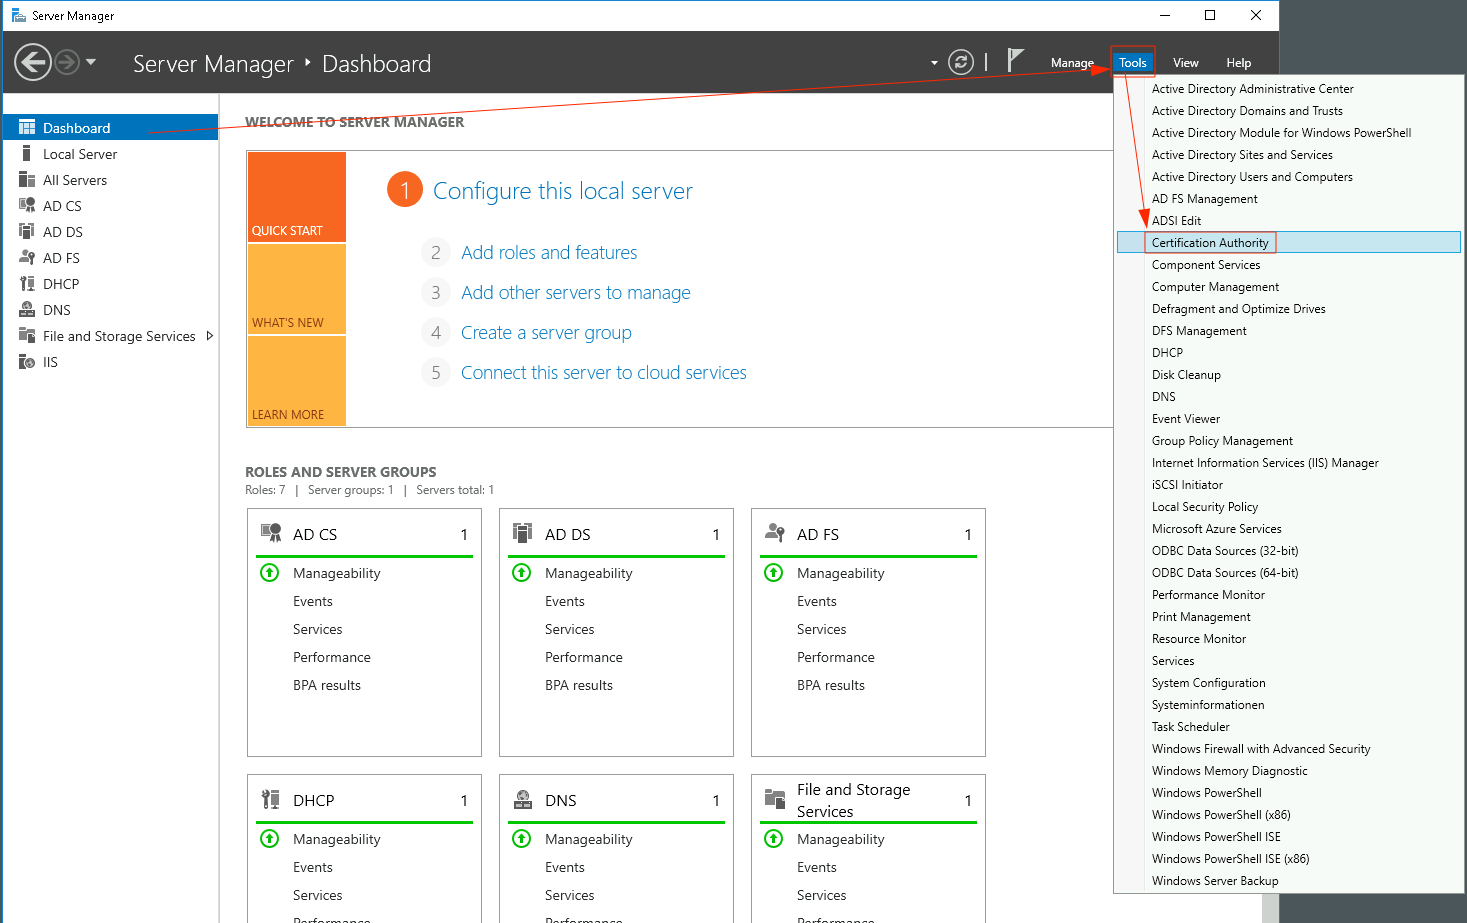
Task: Click the WHAT'S NEW tile
Action: tap(296, 289)
